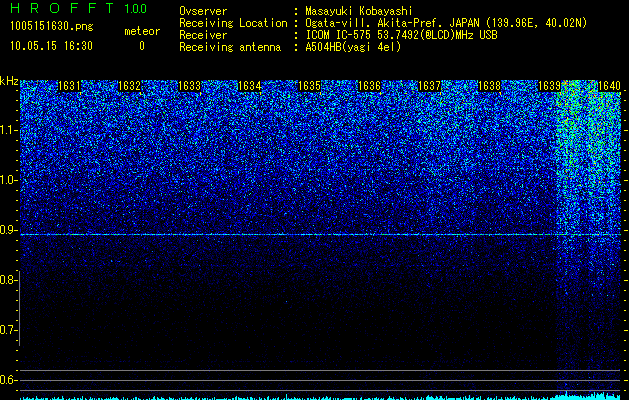Click the 1638 time marker
629x400 pixels.
coord(490,86)
